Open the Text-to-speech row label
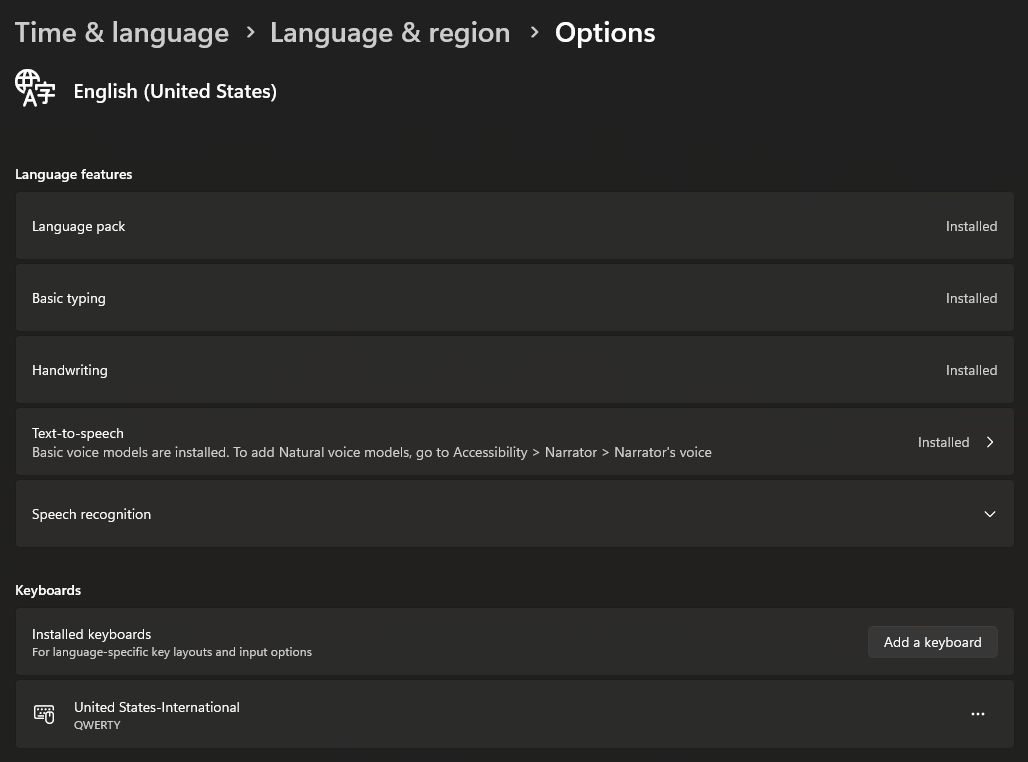Viewport: 1028px width, 762px height. pyautogui.click(x=77, y=433)
